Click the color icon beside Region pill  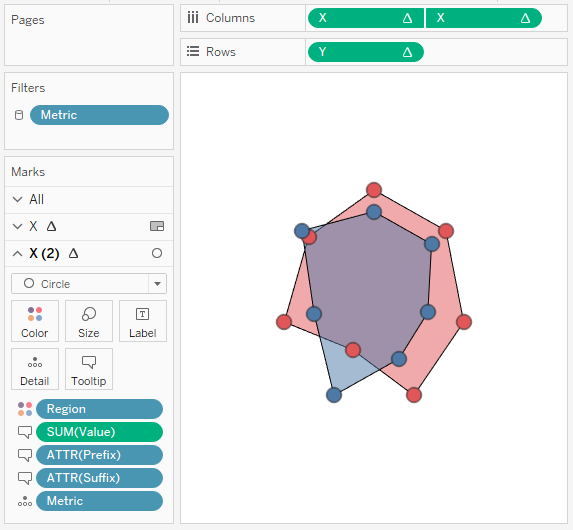(25, 409)
